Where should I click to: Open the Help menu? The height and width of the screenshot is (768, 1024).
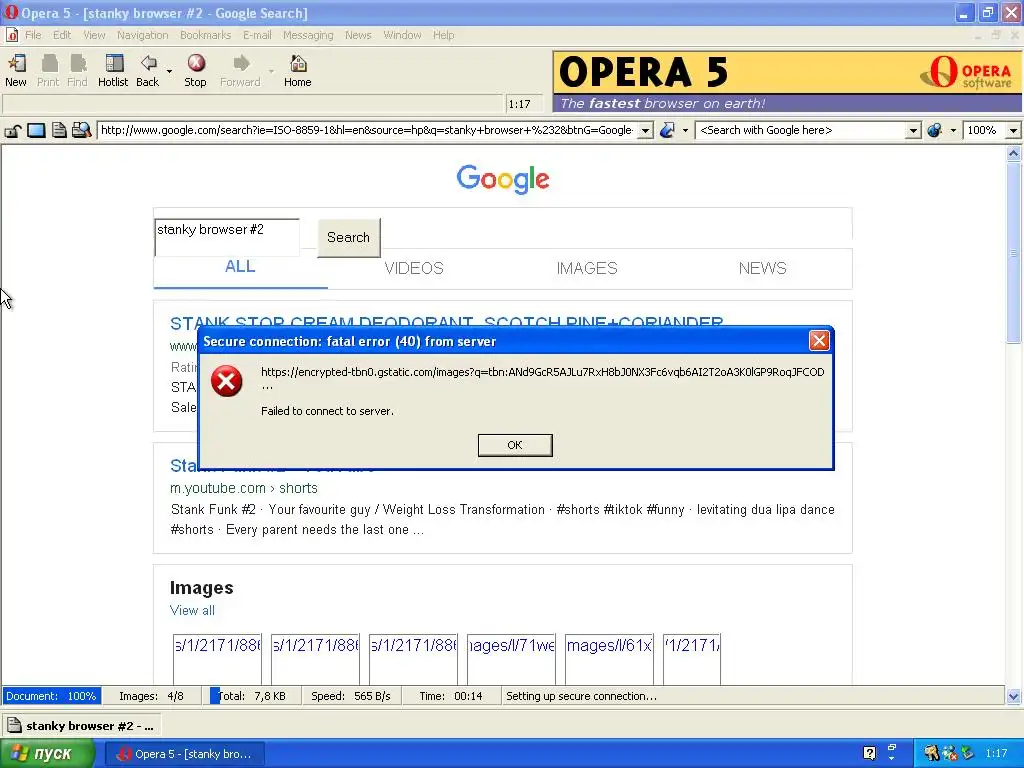coord(443,35)
